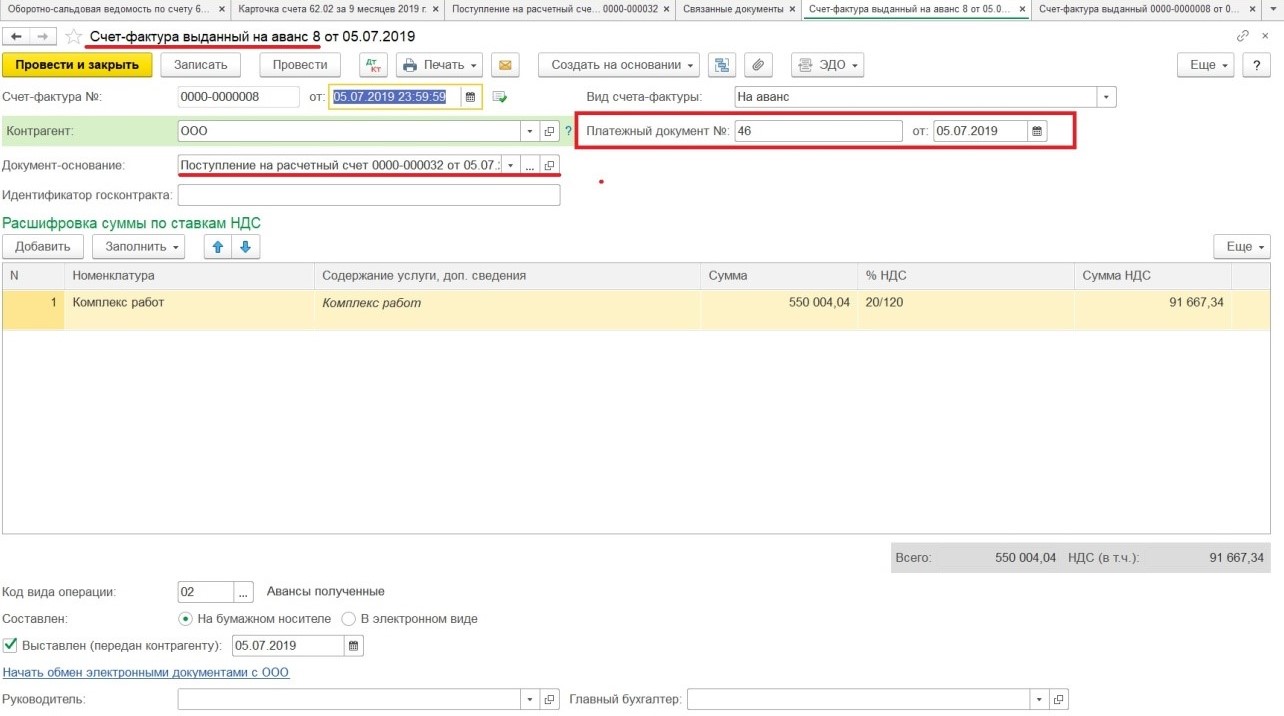Image resolution: width=1284 pixels, height=716 pixels.
Task: Open Начать обмен электронными документами link
Action: tap(146, 673)
